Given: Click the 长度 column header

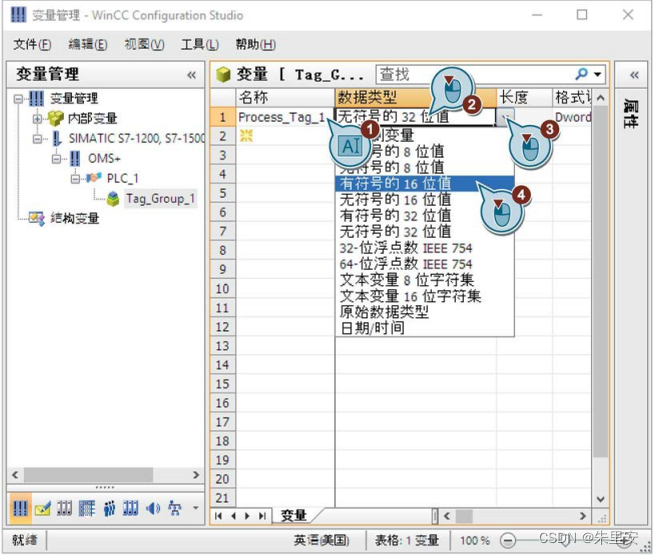Looking at the screenshot, I should coord(525,98).
